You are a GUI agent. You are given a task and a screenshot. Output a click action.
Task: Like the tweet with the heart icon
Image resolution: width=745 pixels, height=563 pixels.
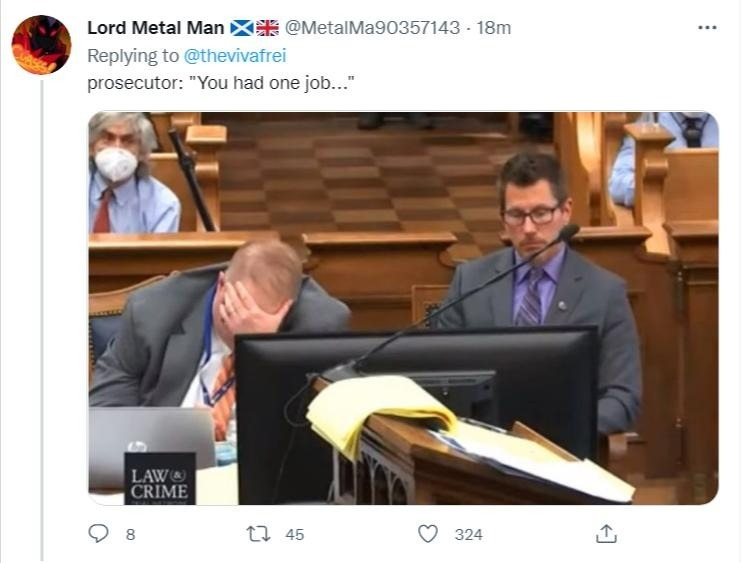[x=428, y=534]
